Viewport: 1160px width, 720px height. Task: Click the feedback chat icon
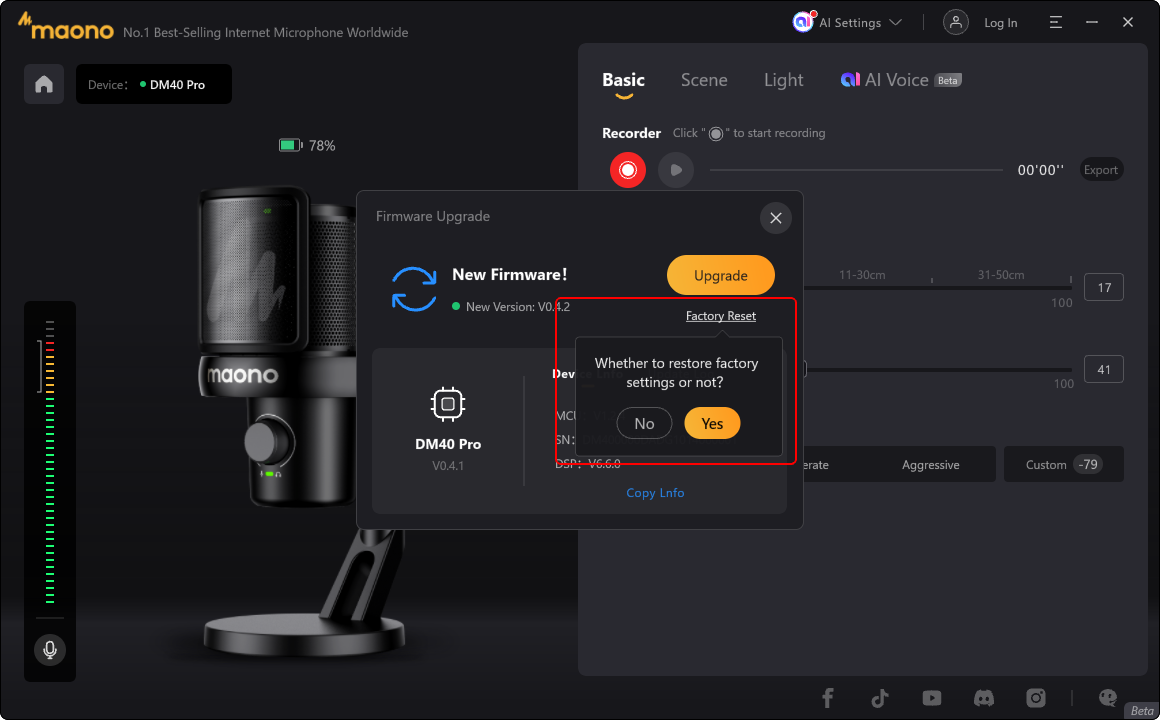point(1107,698)
